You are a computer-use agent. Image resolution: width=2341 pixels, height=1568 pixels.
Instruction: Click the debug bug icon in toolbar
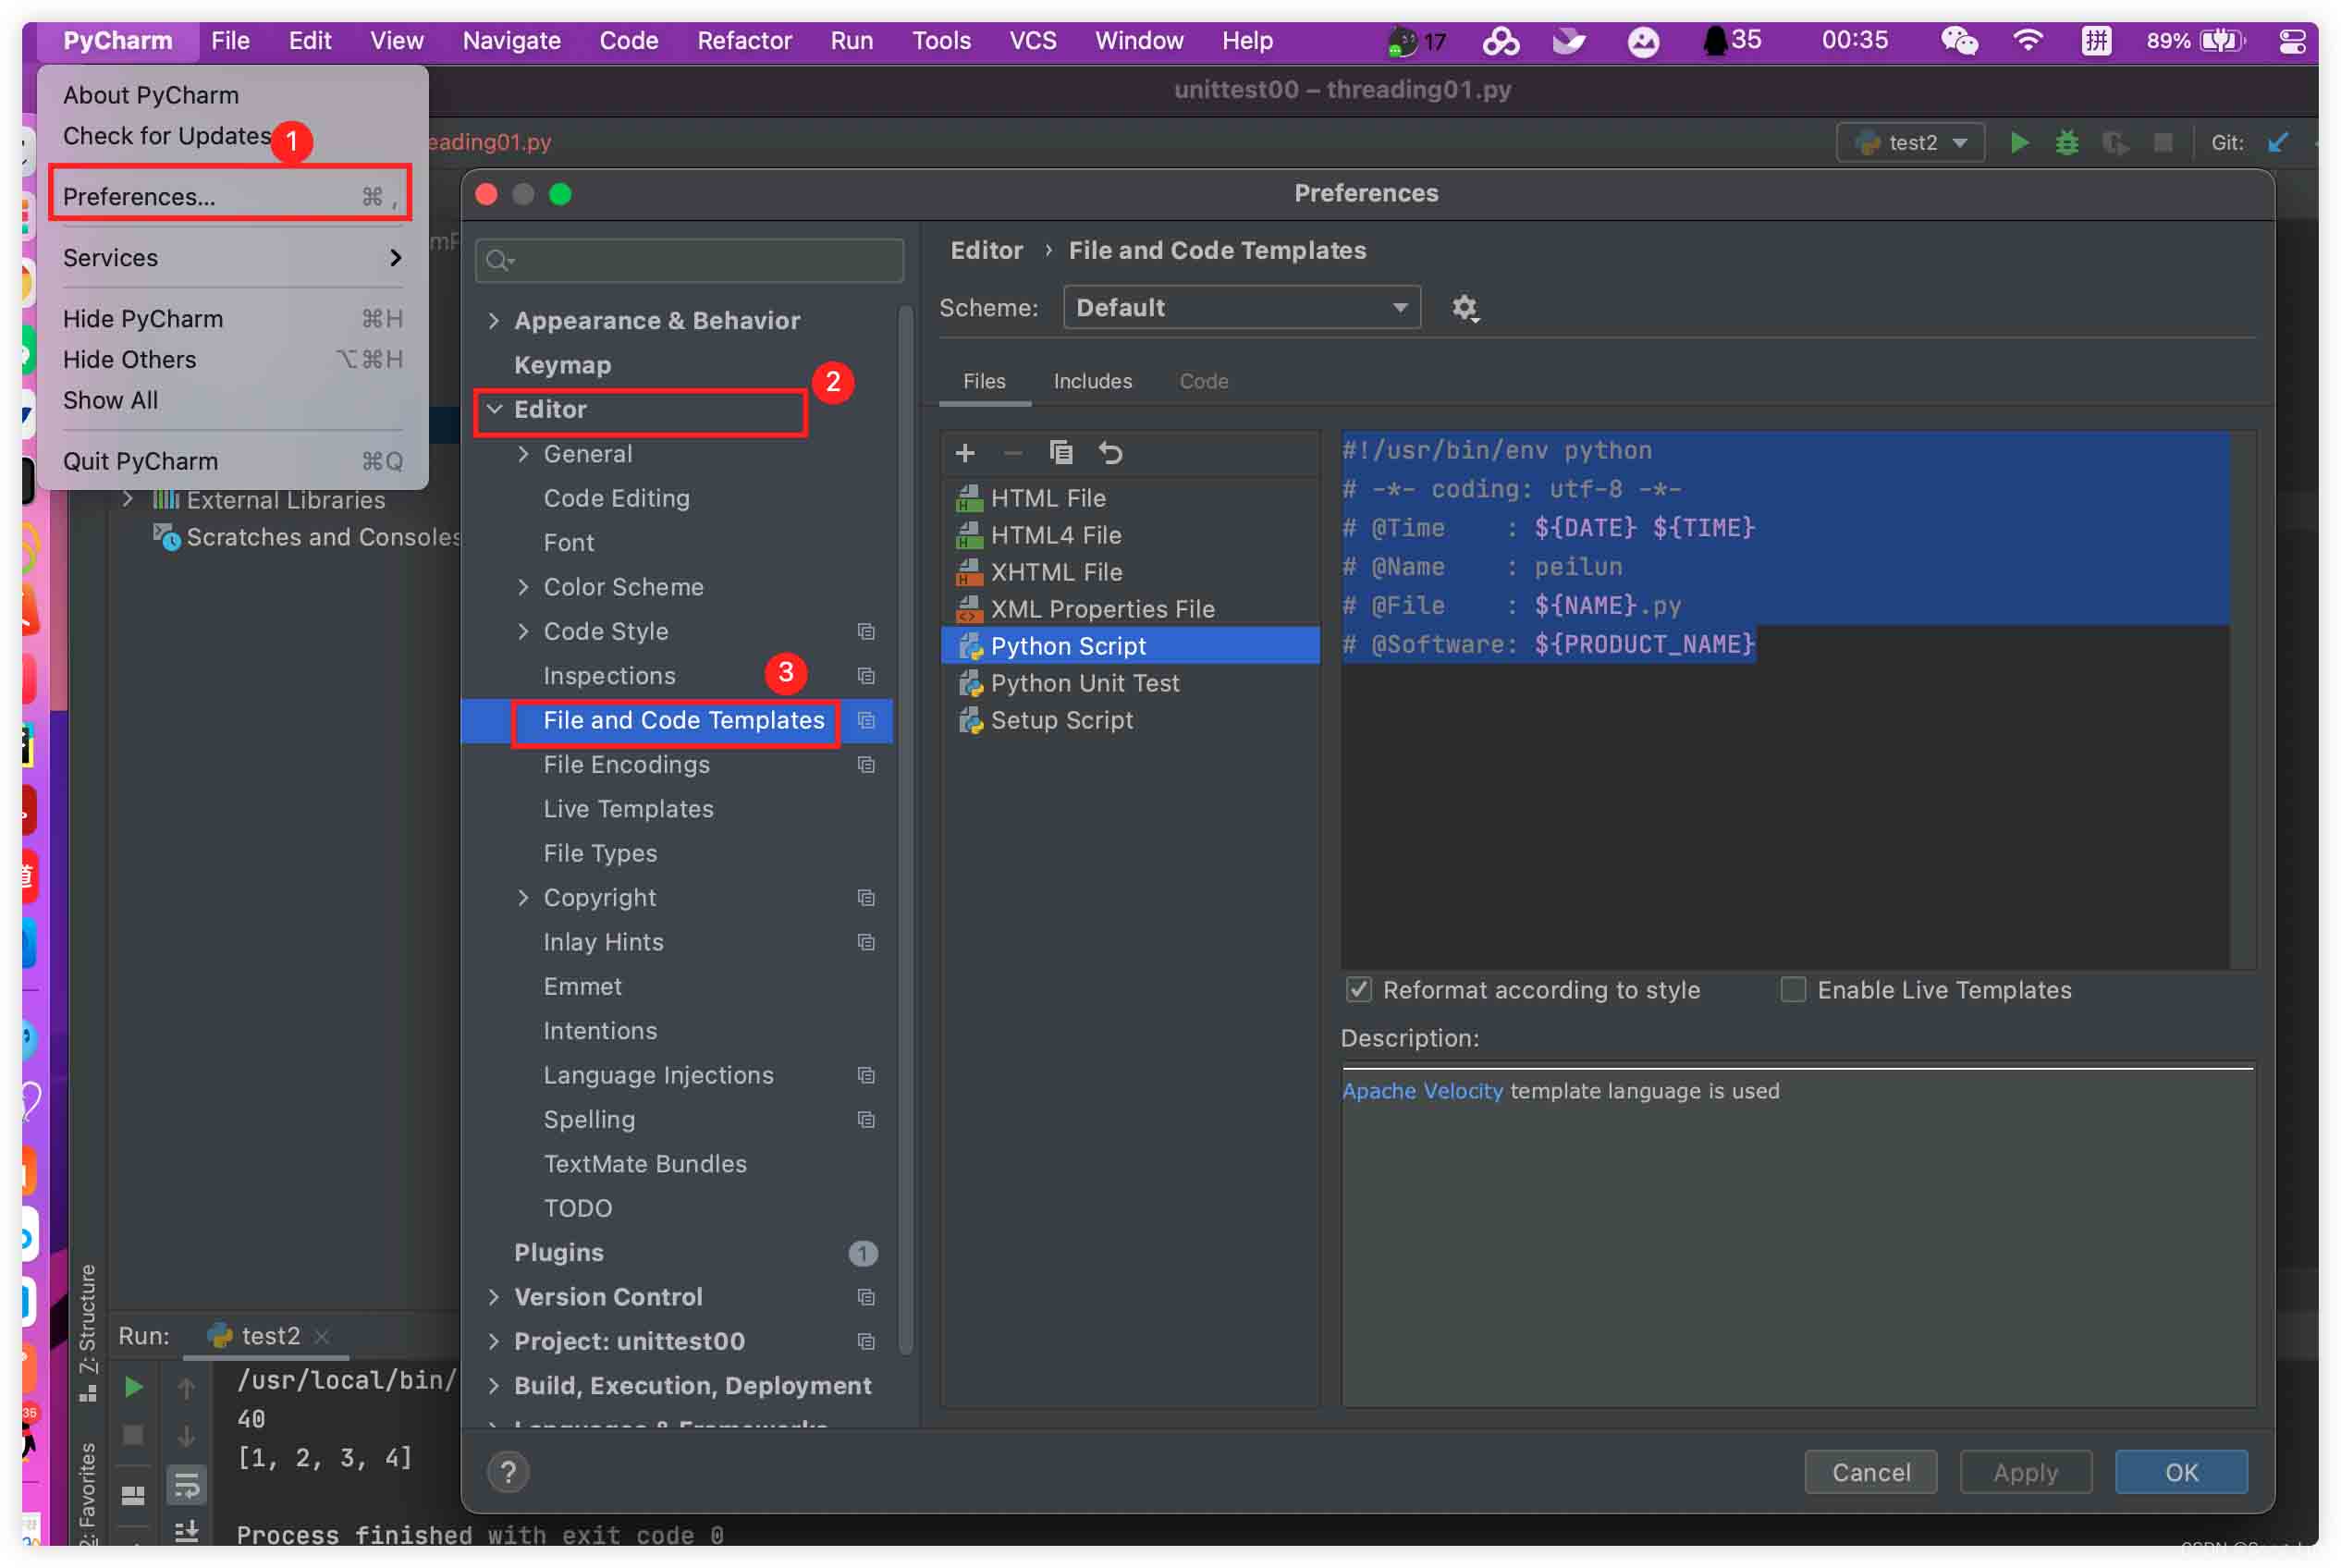coord(2066,142)
